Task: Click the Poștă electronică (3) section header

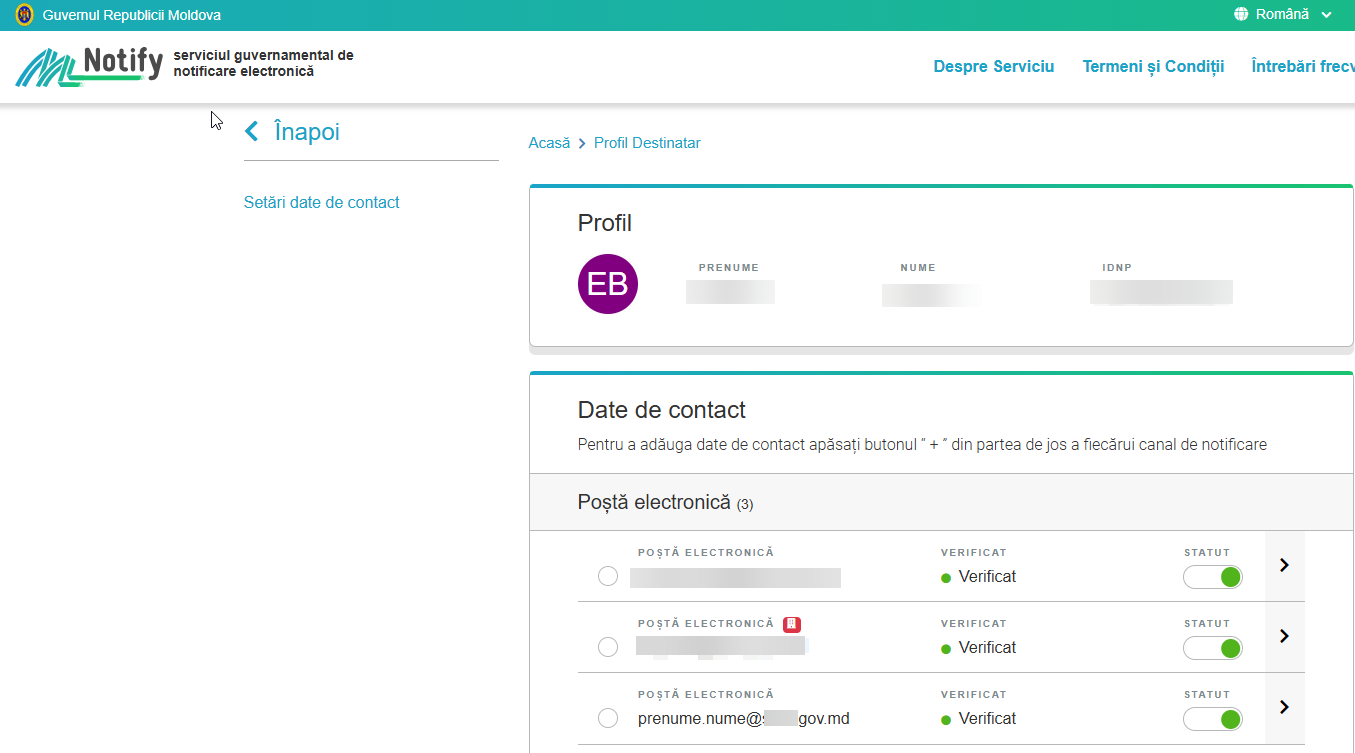Action: pos(941,502)
